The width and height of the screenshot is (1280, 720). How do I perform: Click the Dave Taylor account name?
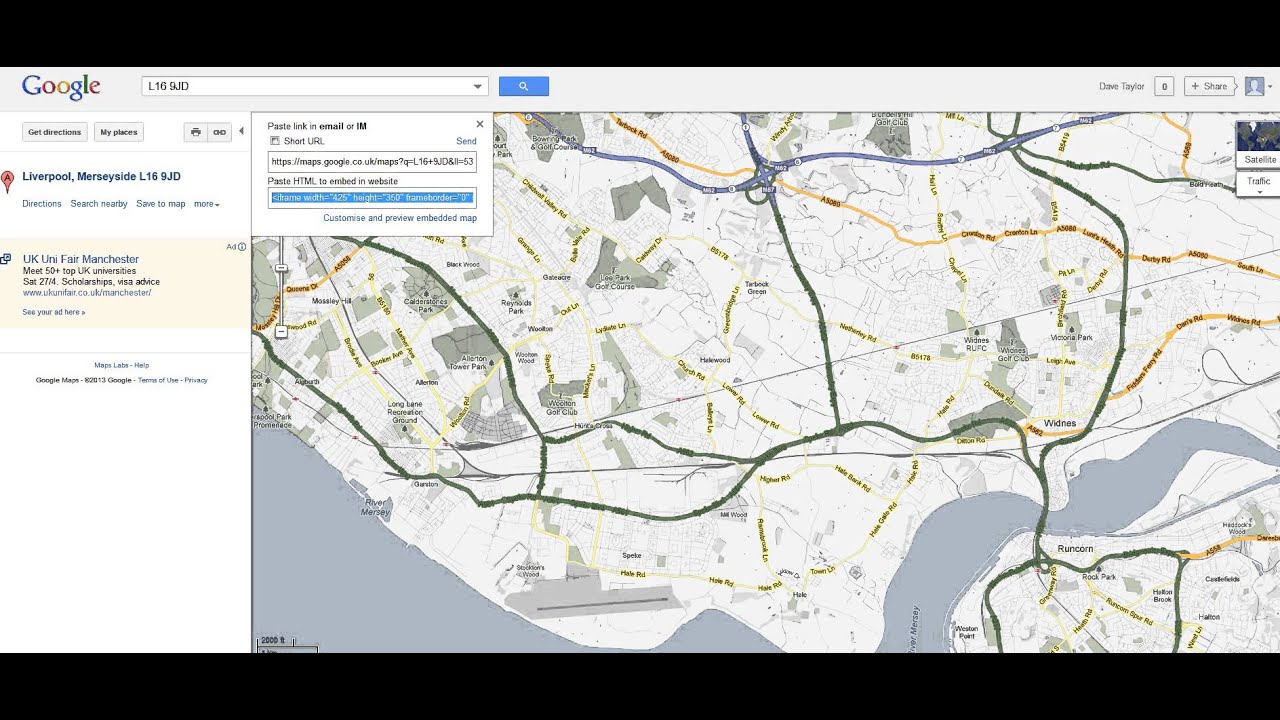[x=1122, y=87]
